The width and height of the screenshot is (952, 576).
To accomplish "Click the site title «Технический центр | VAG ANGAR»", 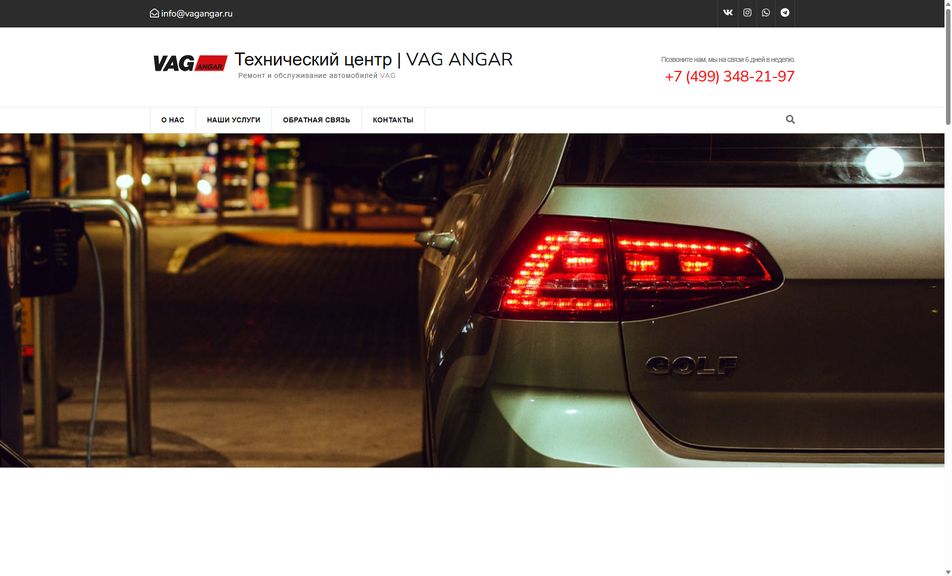I will click(373, 59).
